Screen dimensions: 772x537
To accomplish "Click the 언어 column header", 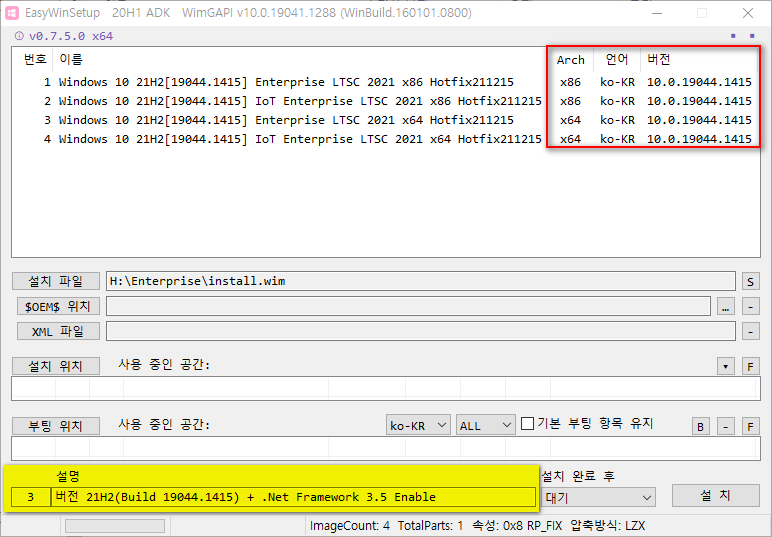I will pyautogui.click(x=617, y=60).
